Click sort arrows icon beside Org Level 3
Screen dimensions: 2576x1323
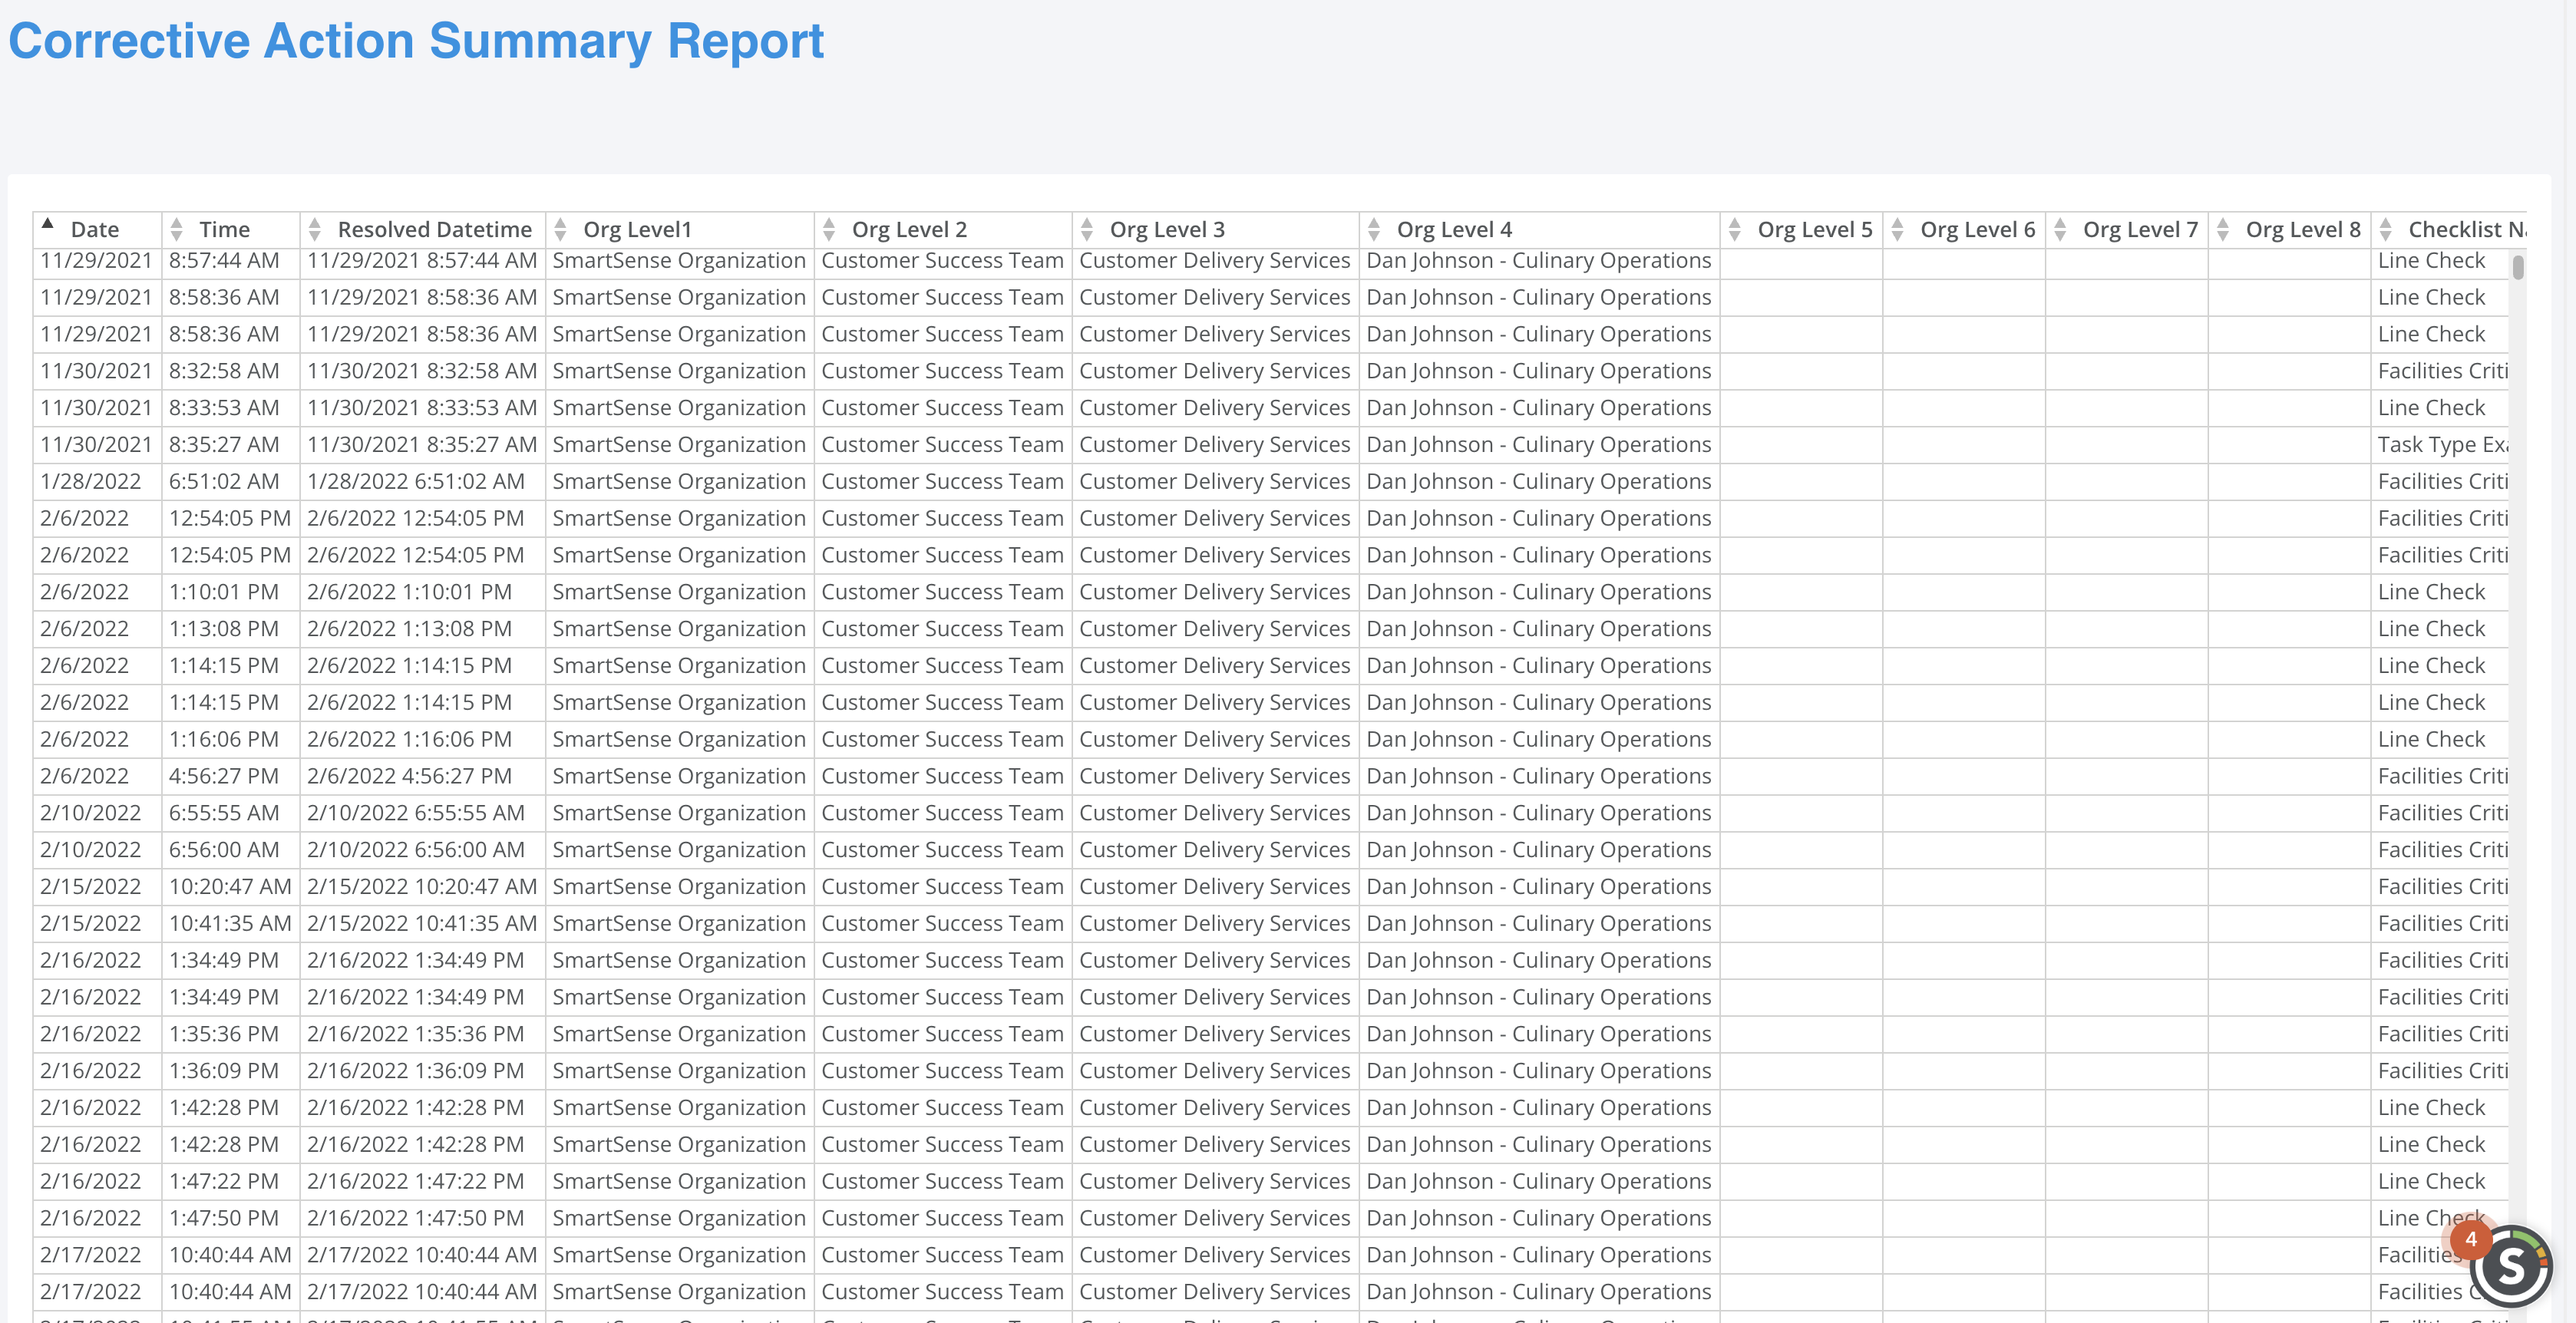point(1087,230)
